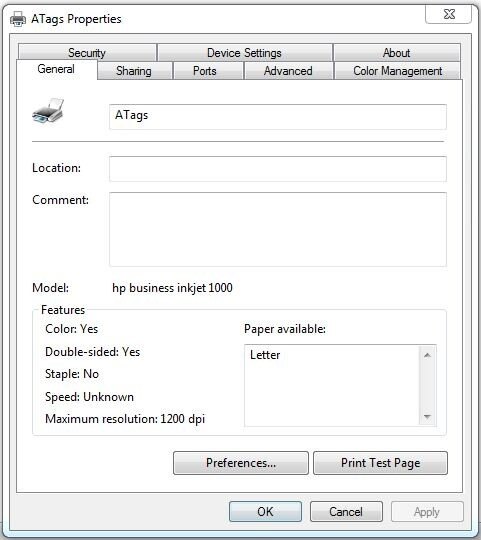Select the General tab
The height and width of the screenshot is (540, 481).
(x=56, y=69)
